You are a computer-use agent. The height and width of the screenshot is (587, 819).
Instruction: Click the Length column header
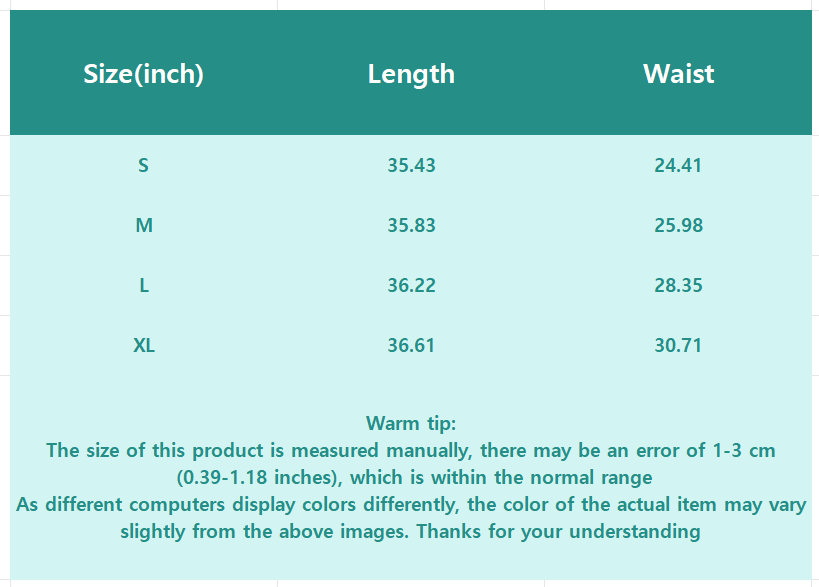(411, 74)
